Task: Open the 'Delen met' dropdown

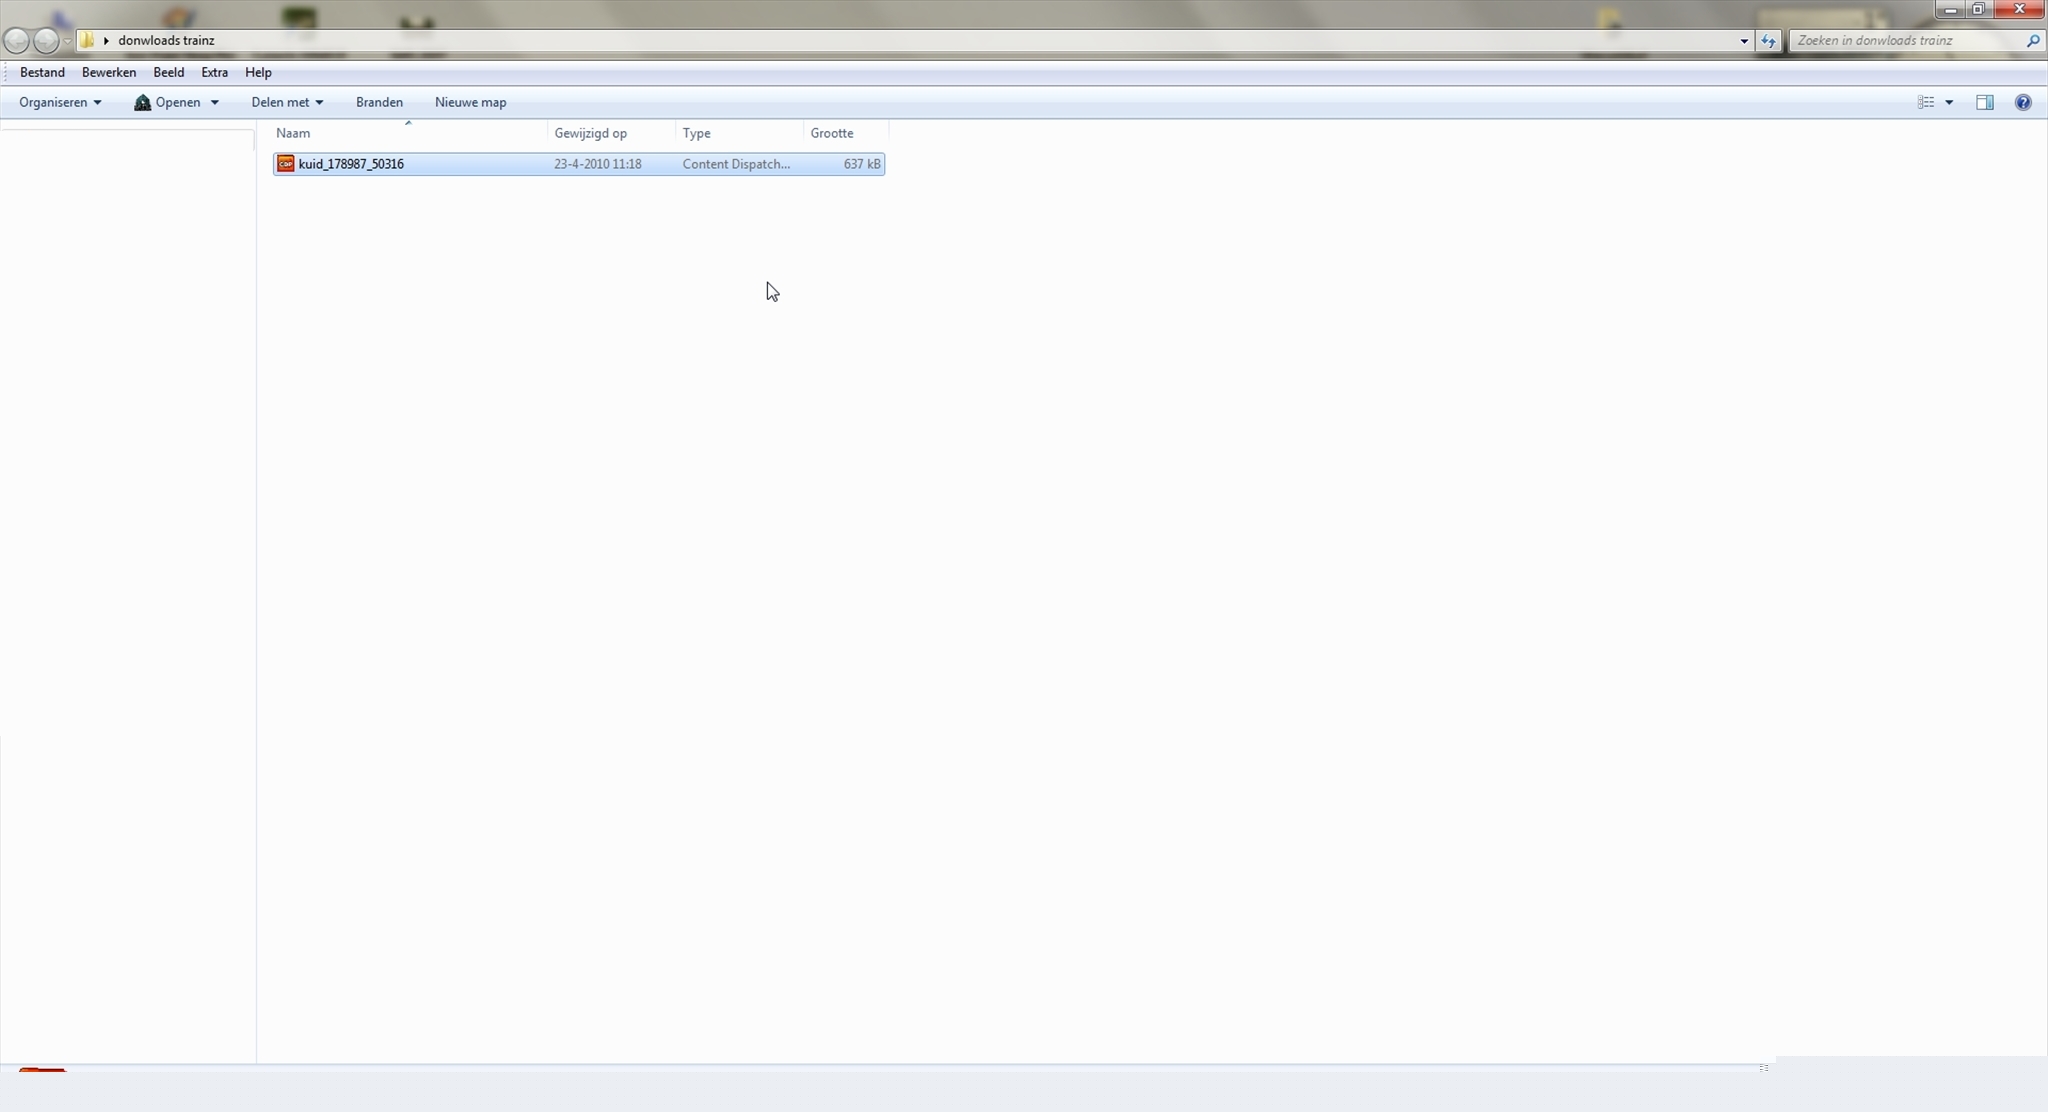Action: click(x=287, y=102)
